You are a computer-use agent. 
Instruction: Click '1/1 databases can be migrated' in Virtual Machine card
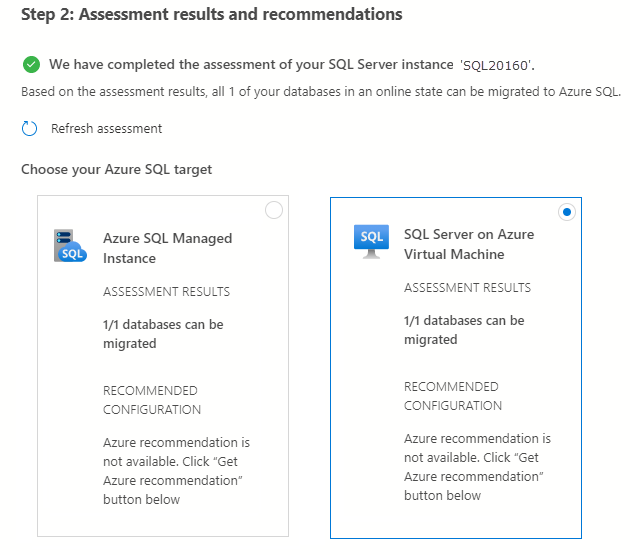[x=464, y=330]
